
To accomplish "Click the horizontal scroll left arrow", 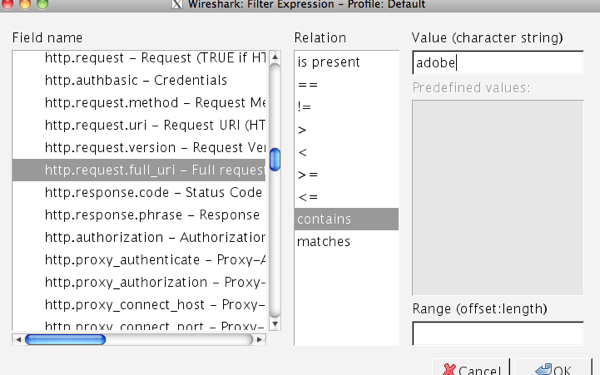I will click(18, 339).
